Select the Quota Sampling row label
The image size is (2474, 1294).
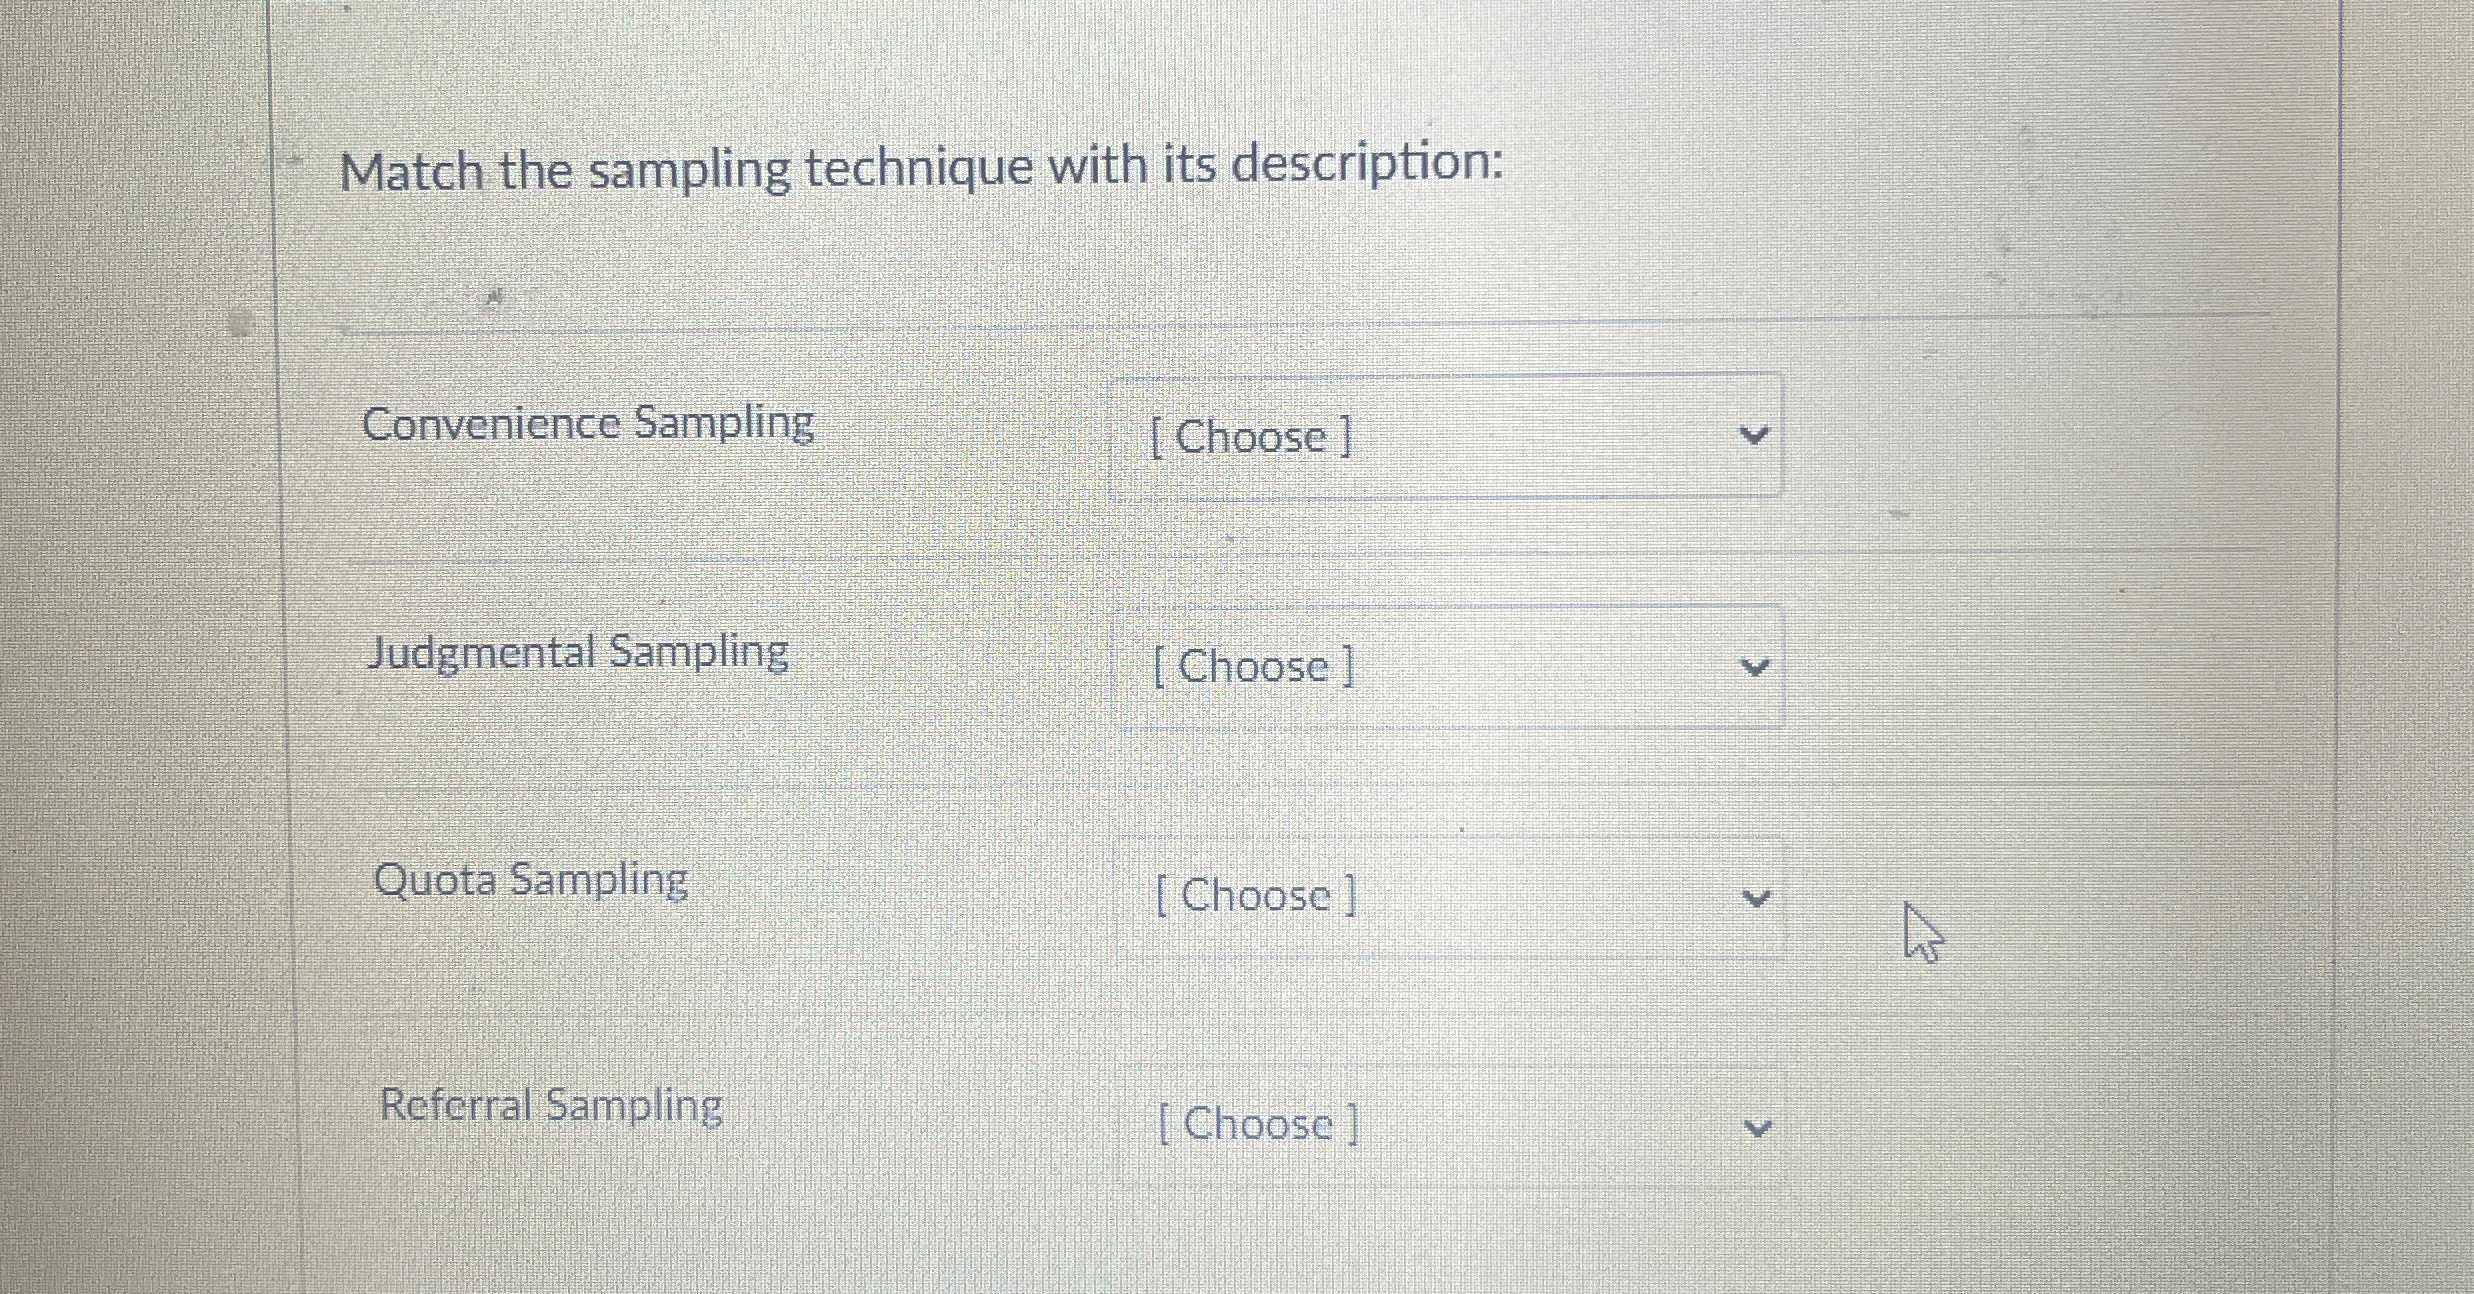(x=532, y=880)
